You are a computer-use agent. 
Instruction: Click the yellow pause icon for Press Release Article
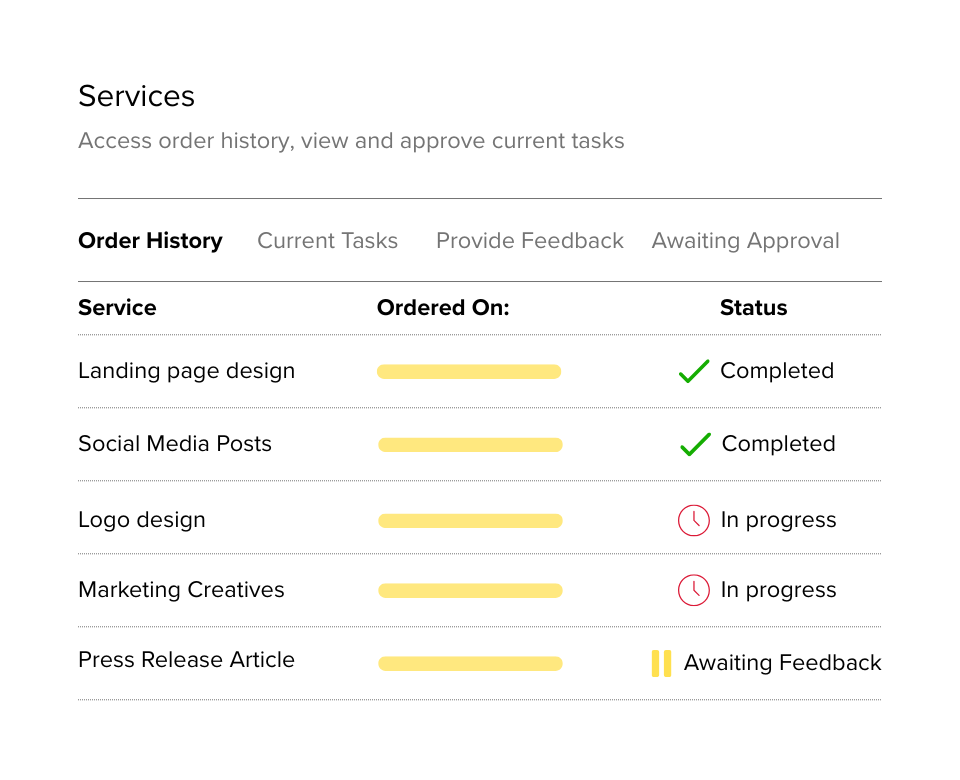click(661, 663)
